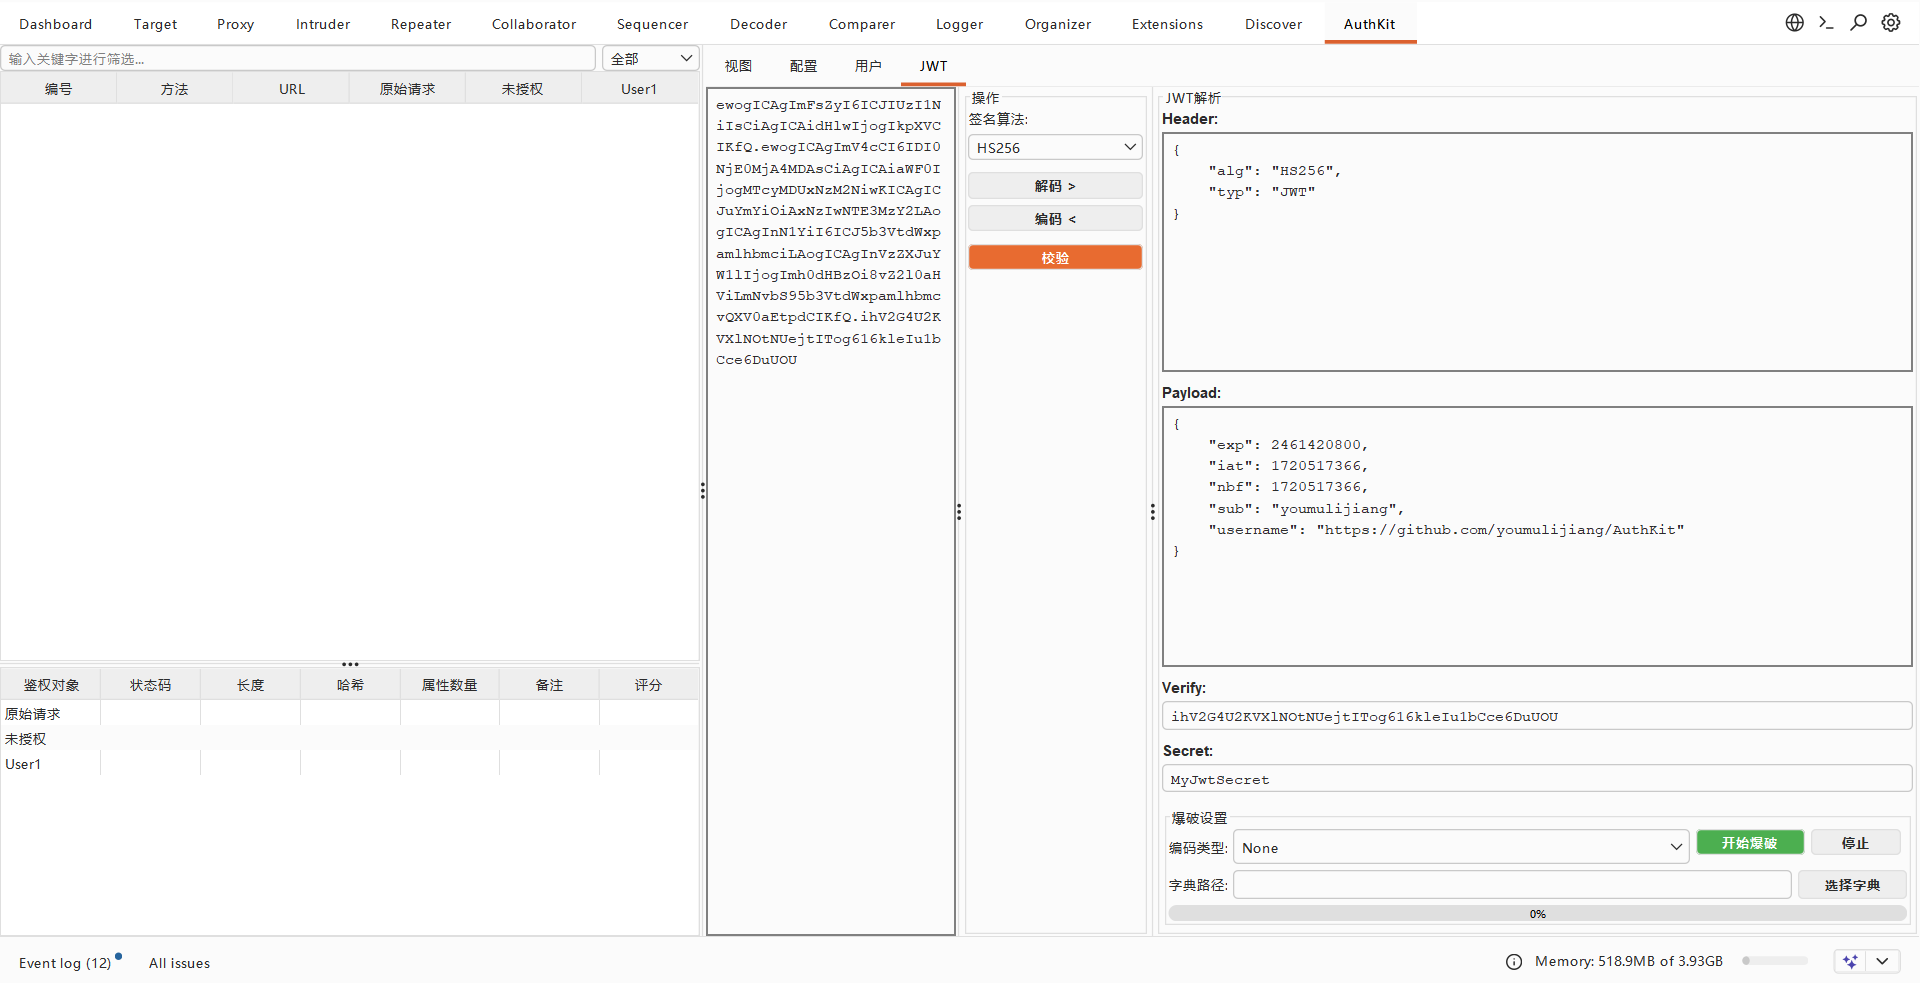Open the 视图 sub-tab

(x=738, y=66)
